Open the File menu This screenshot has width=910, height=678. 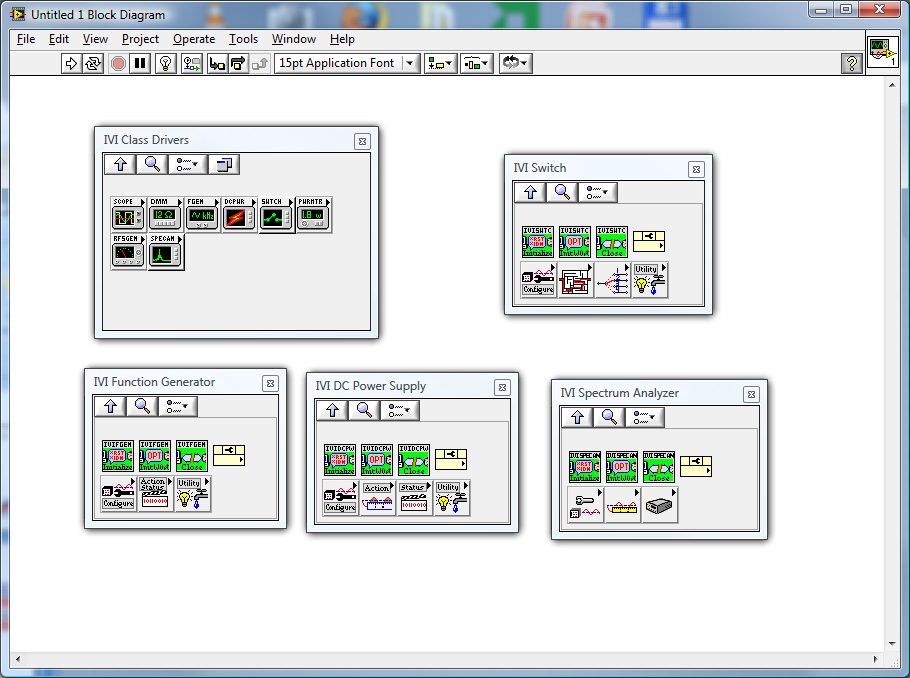pos(26,39)
